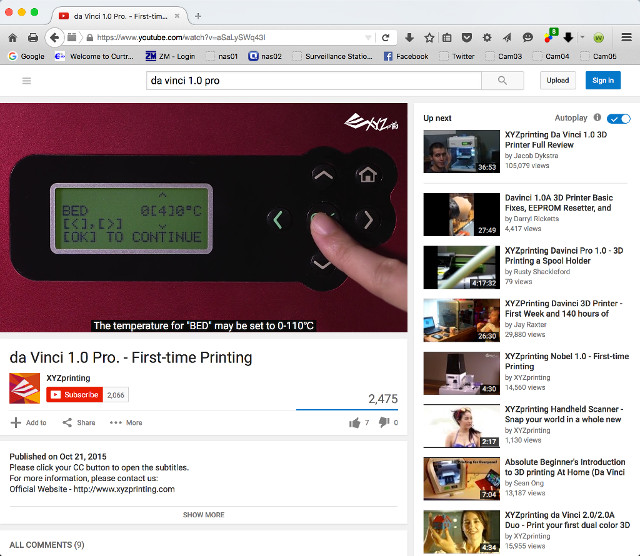Open the Twitter bookmark
The width and height of the screenshot is (640, 556).
click(457, 56)
